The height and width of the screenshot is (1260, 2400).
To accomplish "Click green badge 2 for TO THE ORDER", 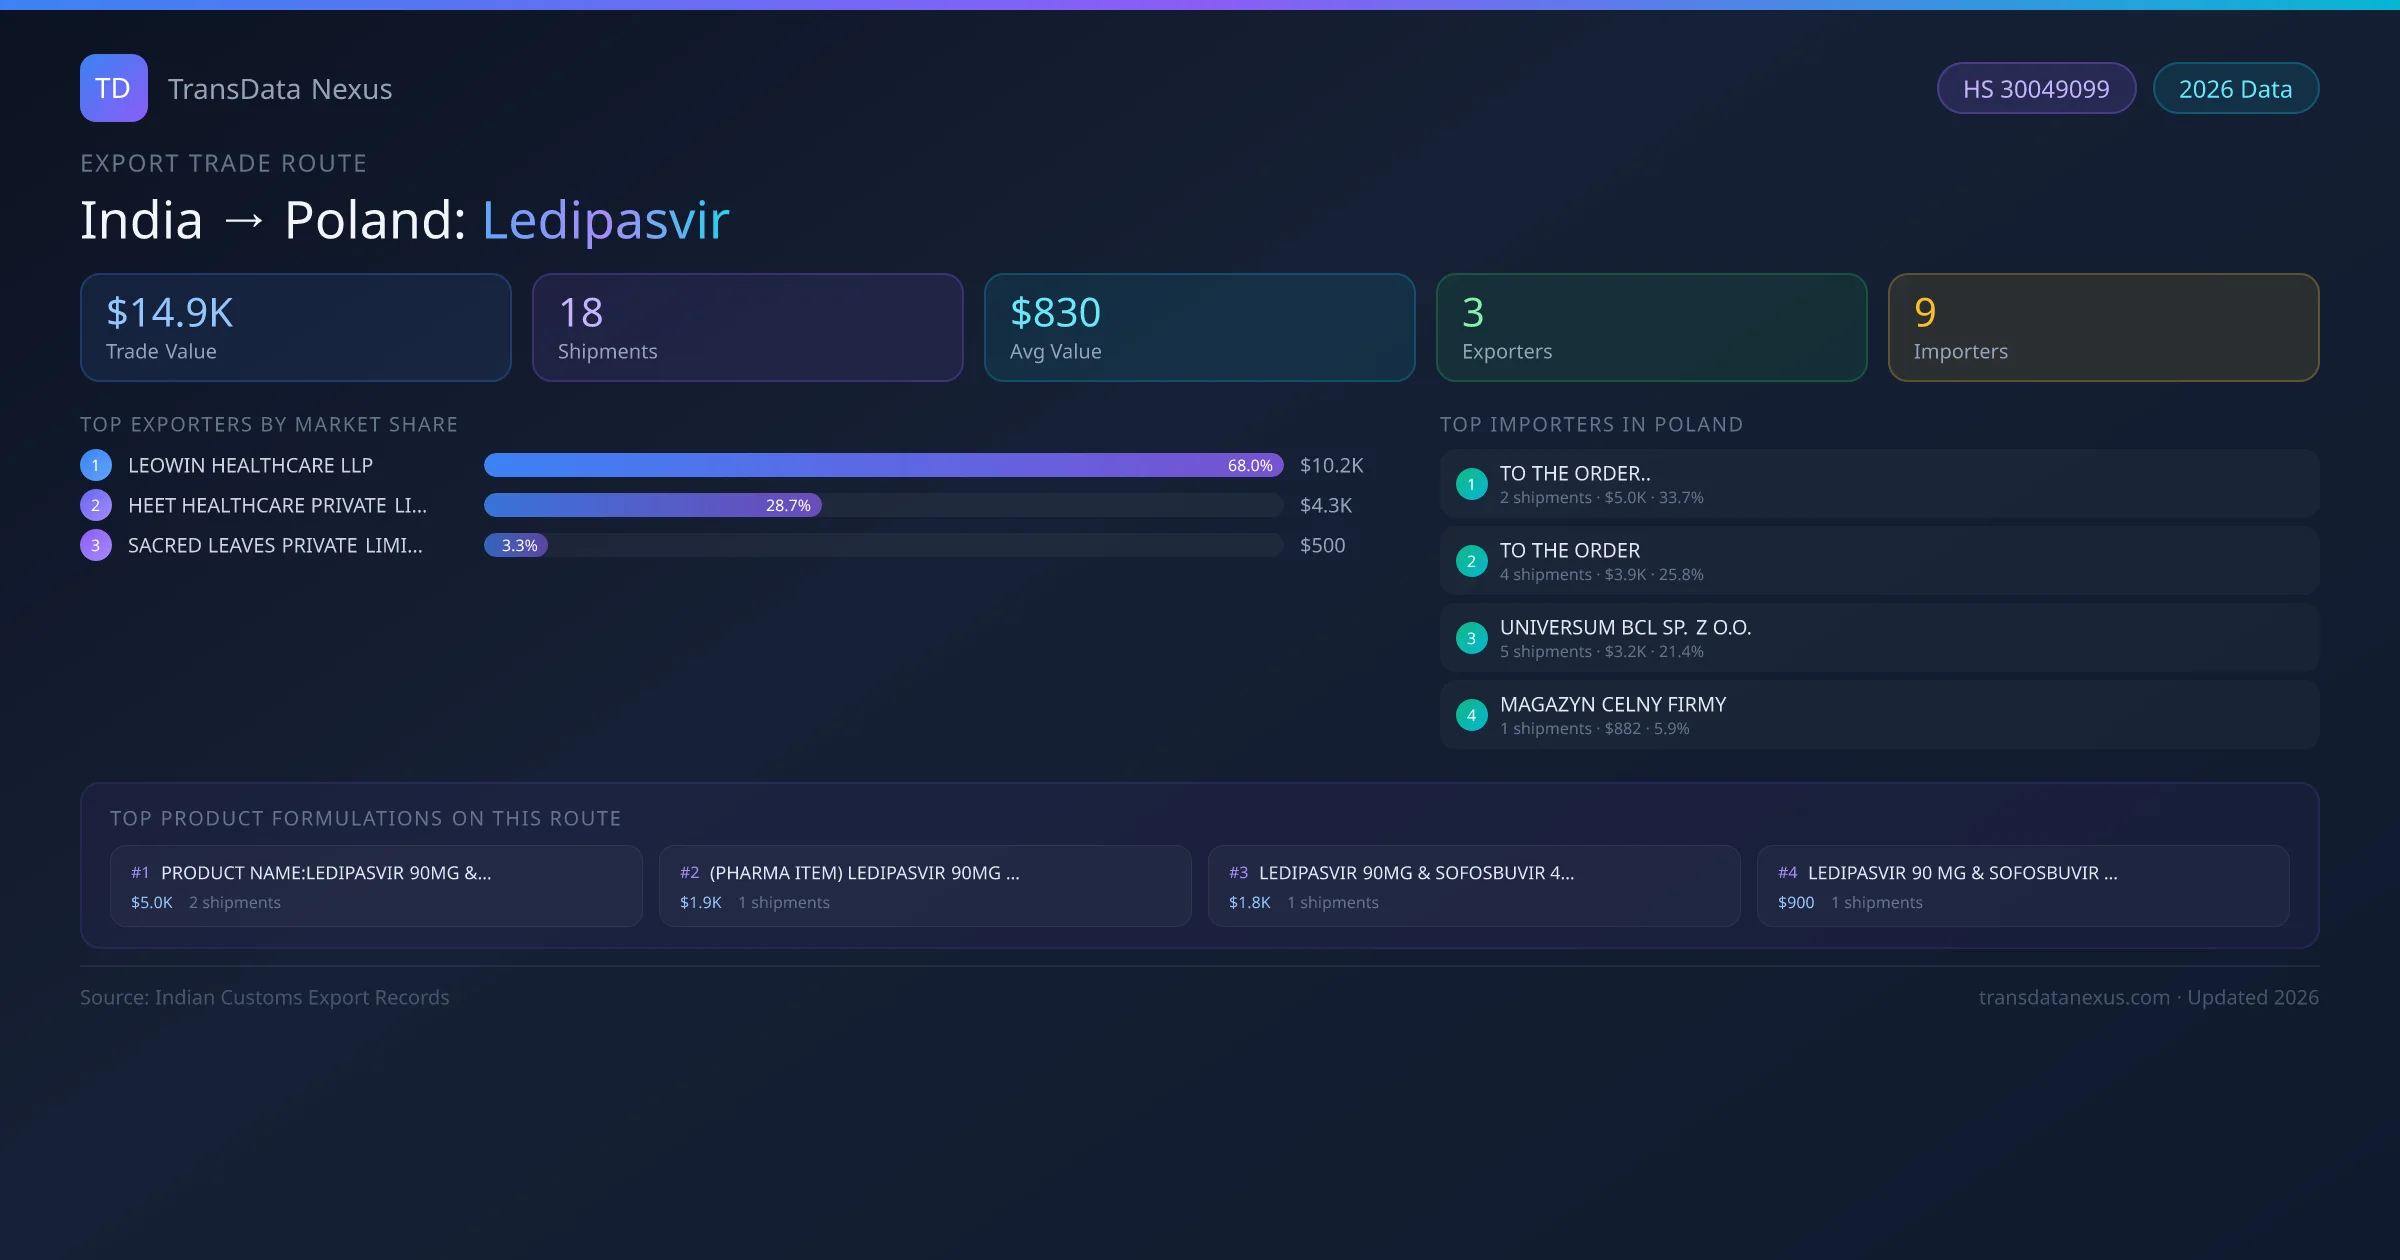I will tap(1471, 561).
